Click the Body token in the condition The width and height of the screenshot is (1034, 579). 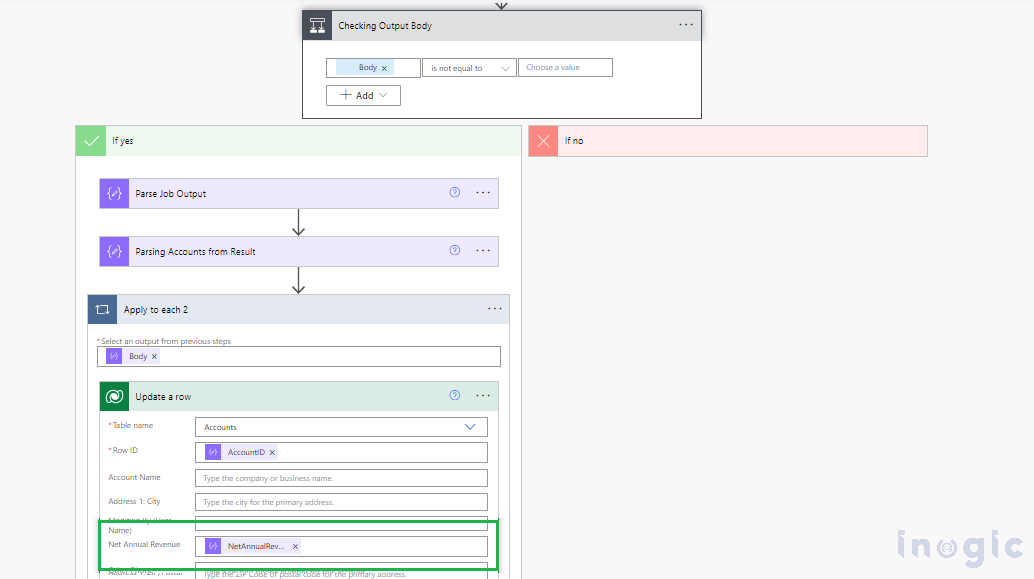point(367,67)
